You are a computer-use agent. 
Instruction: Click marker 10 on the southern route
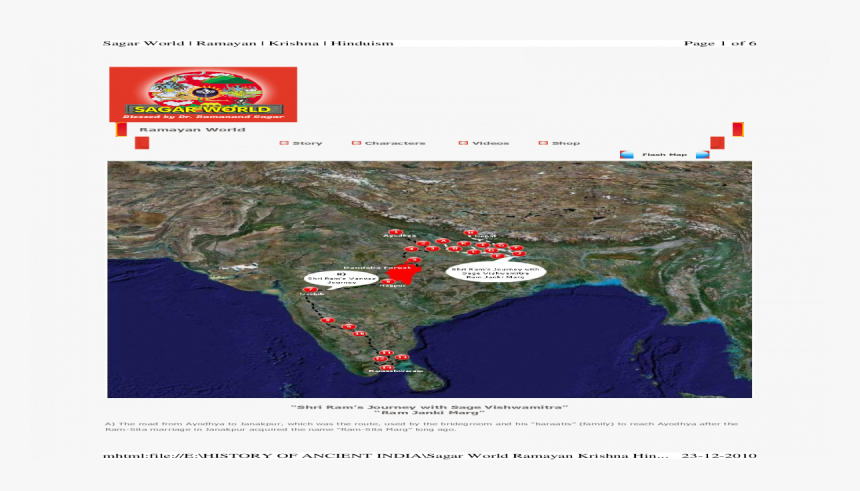coord(360,334)
